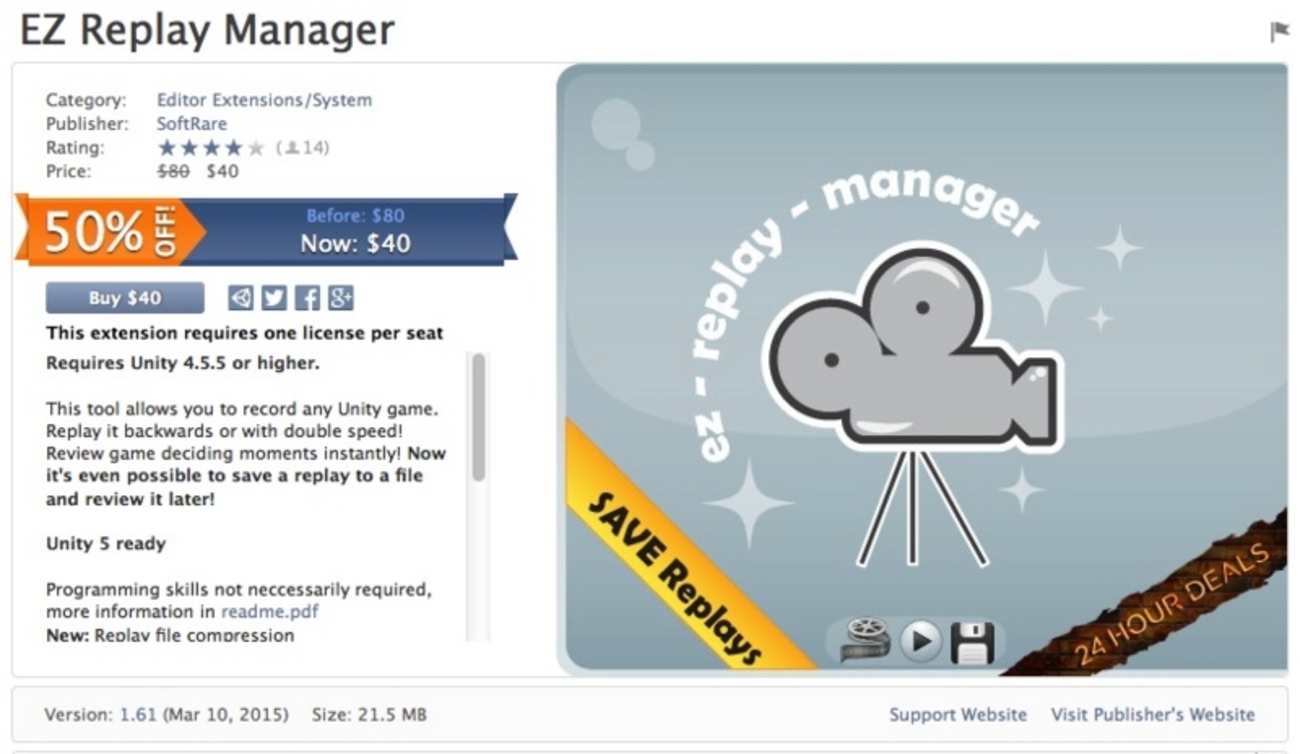The image size is (1300, 754).
Task: Visit Publisher's Website link
Action: click(x=1152, y=715)
